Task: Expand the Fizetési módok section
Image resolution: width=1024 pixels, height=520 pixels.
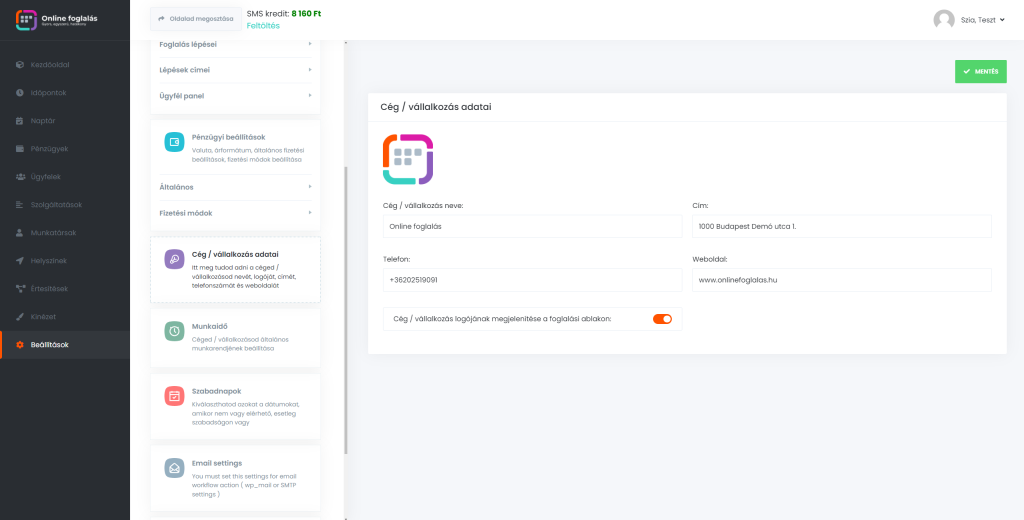Action: pyautogui.click(x=235, y=213)
